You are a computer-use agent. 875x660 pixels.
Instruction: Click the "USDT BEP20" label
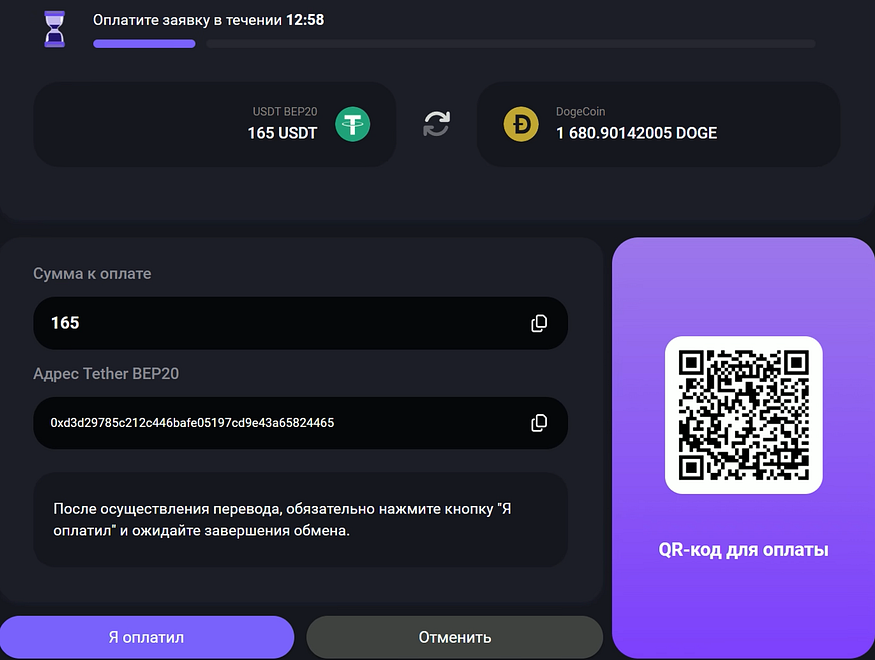(x=285, y=112)
